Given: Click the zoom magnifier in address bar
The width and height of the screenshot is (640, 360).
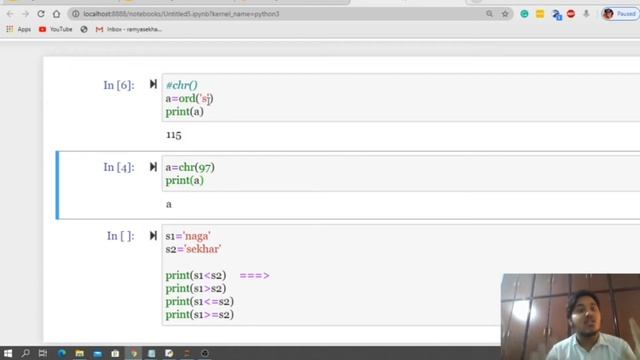Looking at the screenshot, I should pos(489,14).
